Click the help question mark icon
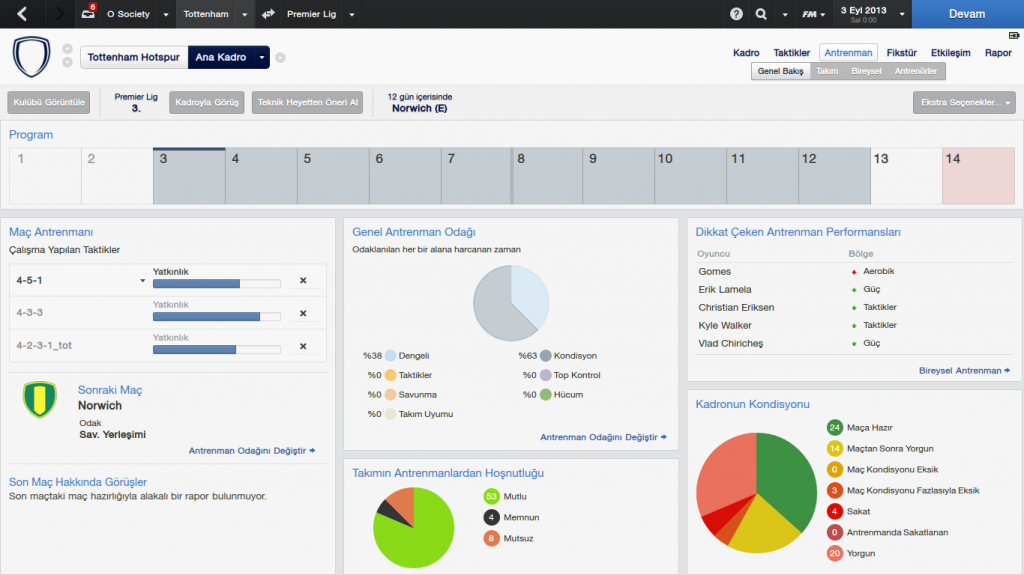The height and width of the screenshot is (575, 1024). tap(737, 14)
